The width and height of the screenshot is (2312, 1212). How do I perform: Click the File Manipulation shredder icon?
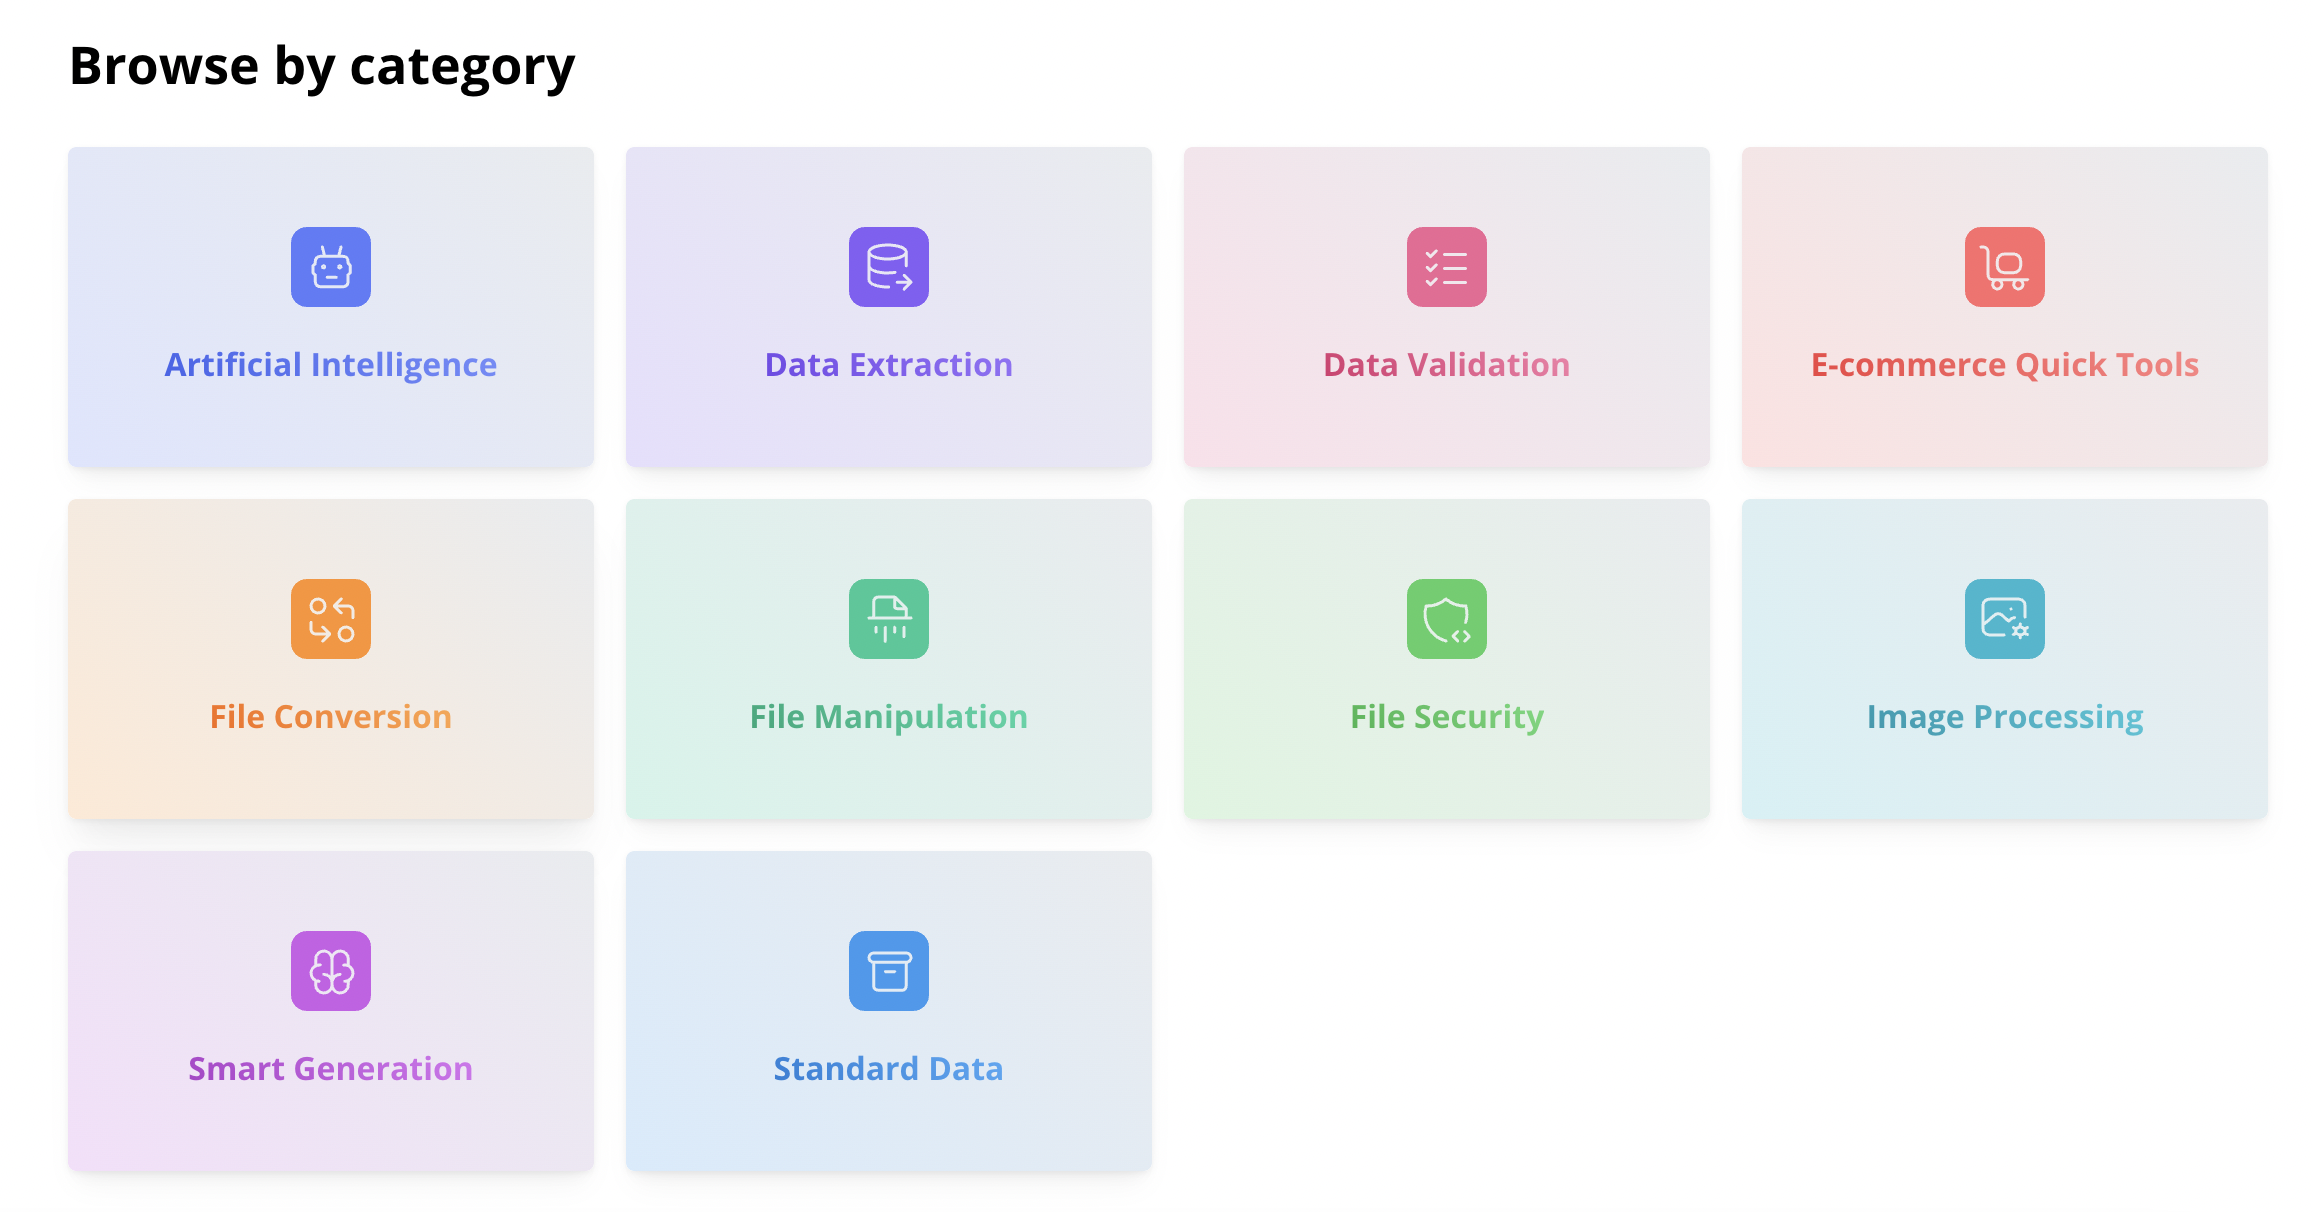click(x=889, y=619)
